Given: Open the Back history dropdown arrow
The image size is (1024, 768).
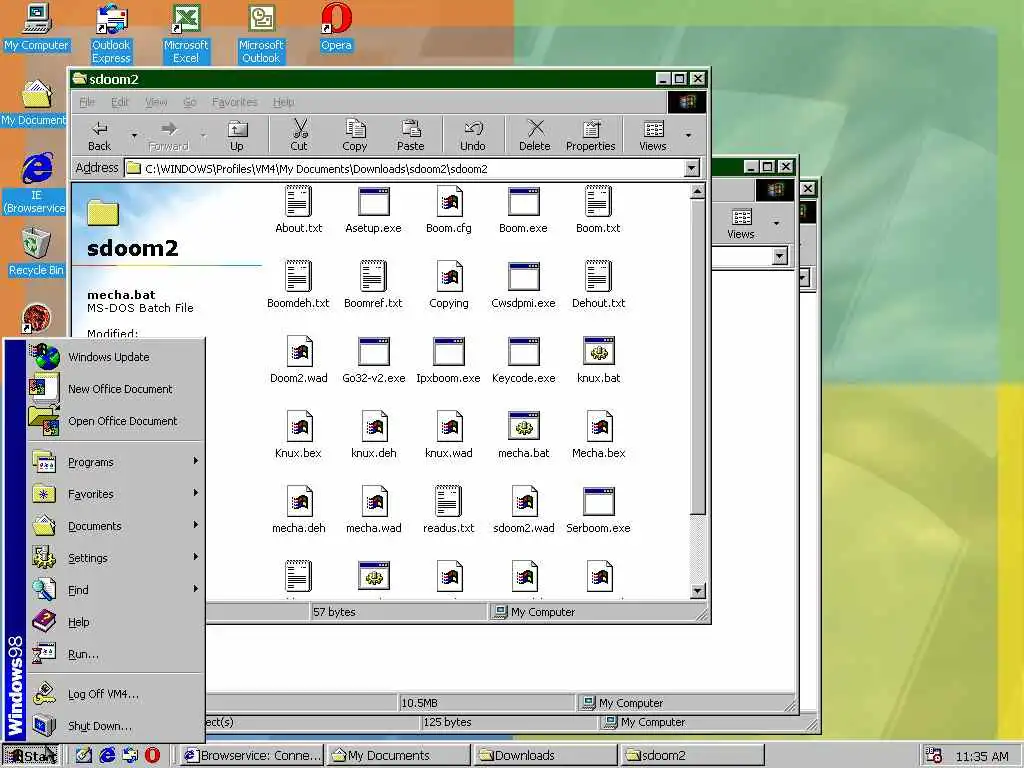Looking at the screenshot, I should point(134,135).
